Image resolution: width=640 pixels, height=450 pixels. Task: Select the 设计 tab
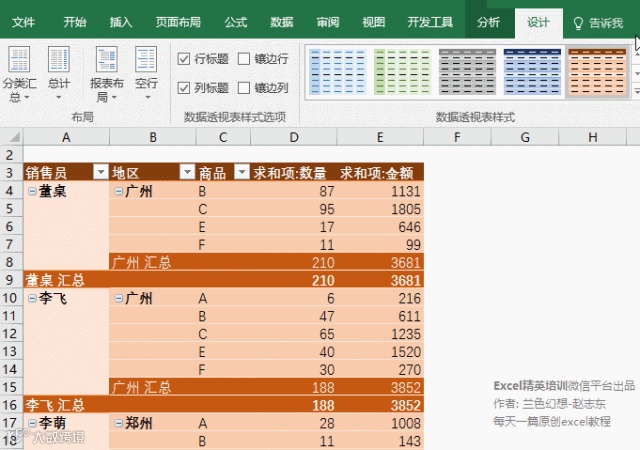(538, 22)
